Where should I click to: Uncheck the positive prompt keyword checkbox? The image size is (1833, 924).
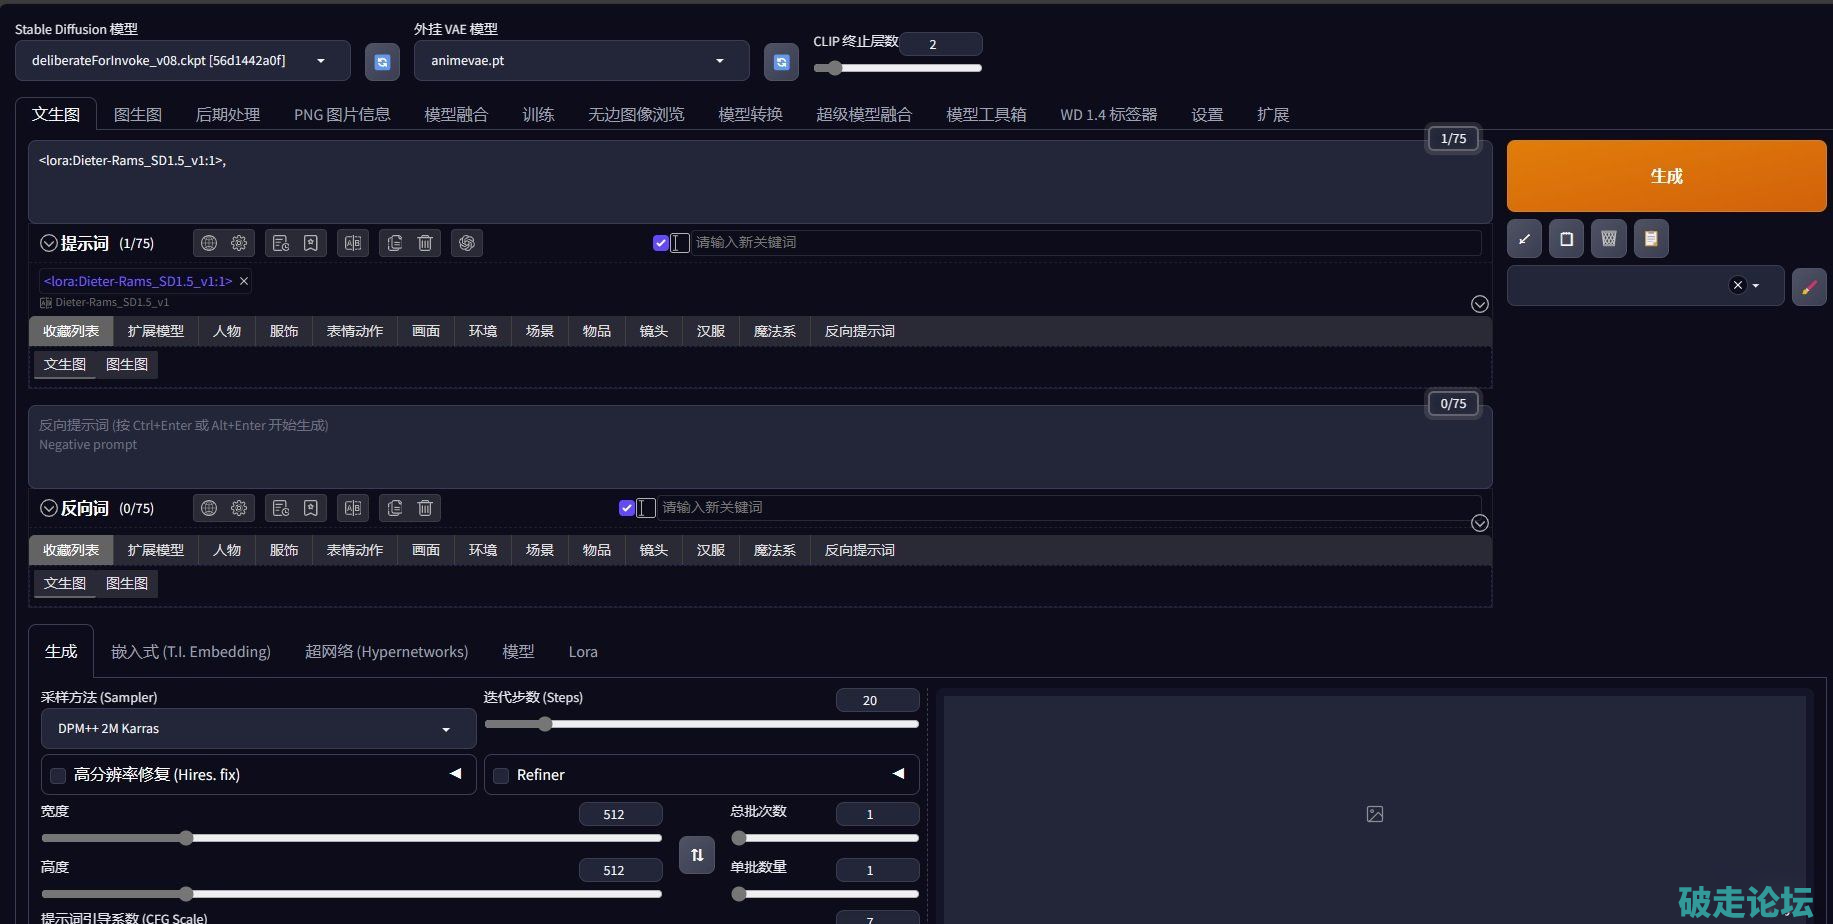(x=660, y=243)
